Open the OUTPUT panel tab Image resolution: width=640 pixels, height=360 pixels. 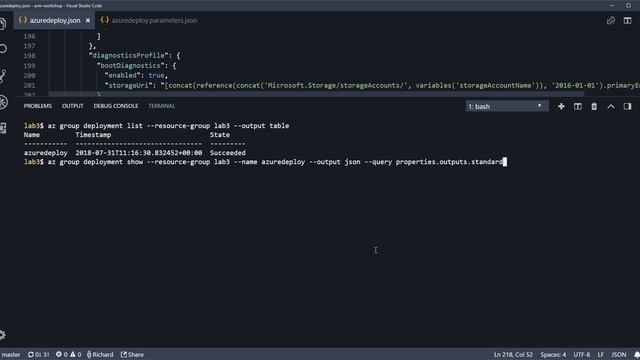click(73, 106)
